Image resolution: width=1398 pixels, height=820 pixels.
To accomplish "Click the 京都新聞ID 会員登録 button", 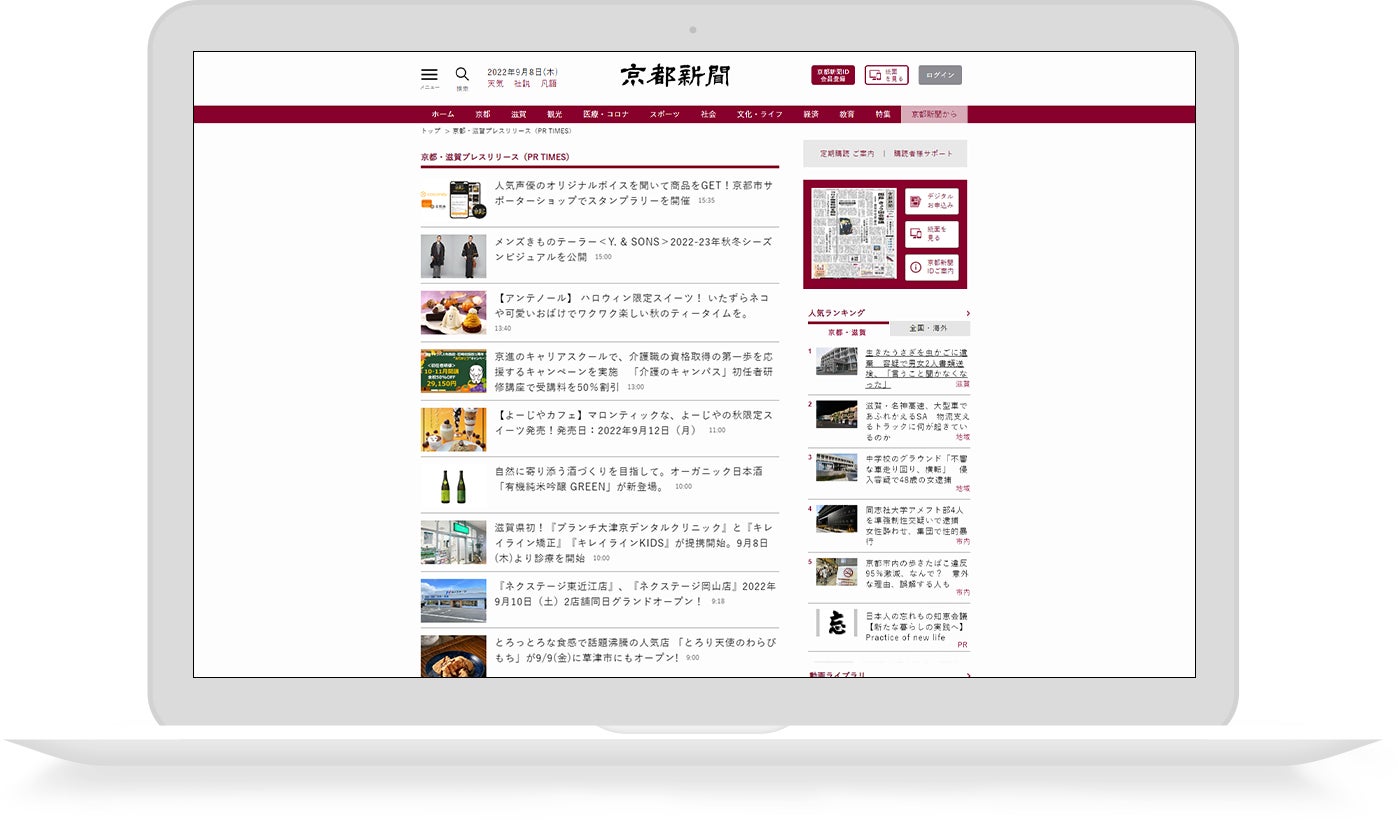I will (x=833, y=75).
